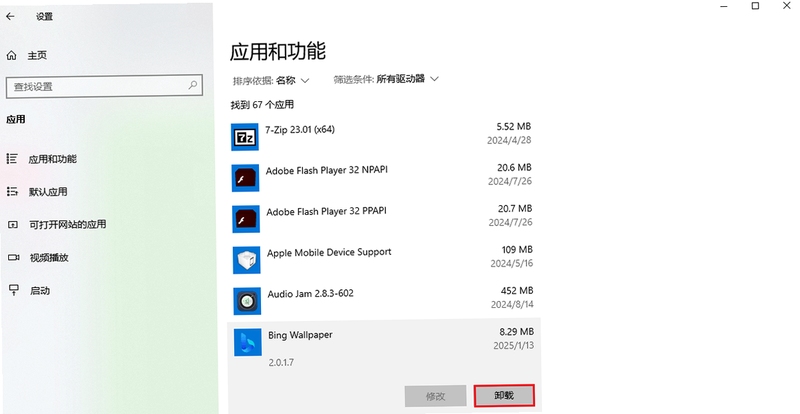Viewport: 800px width, 414px height.
Task: Click the 2025/1/13 install date
Action: (514, 346)
